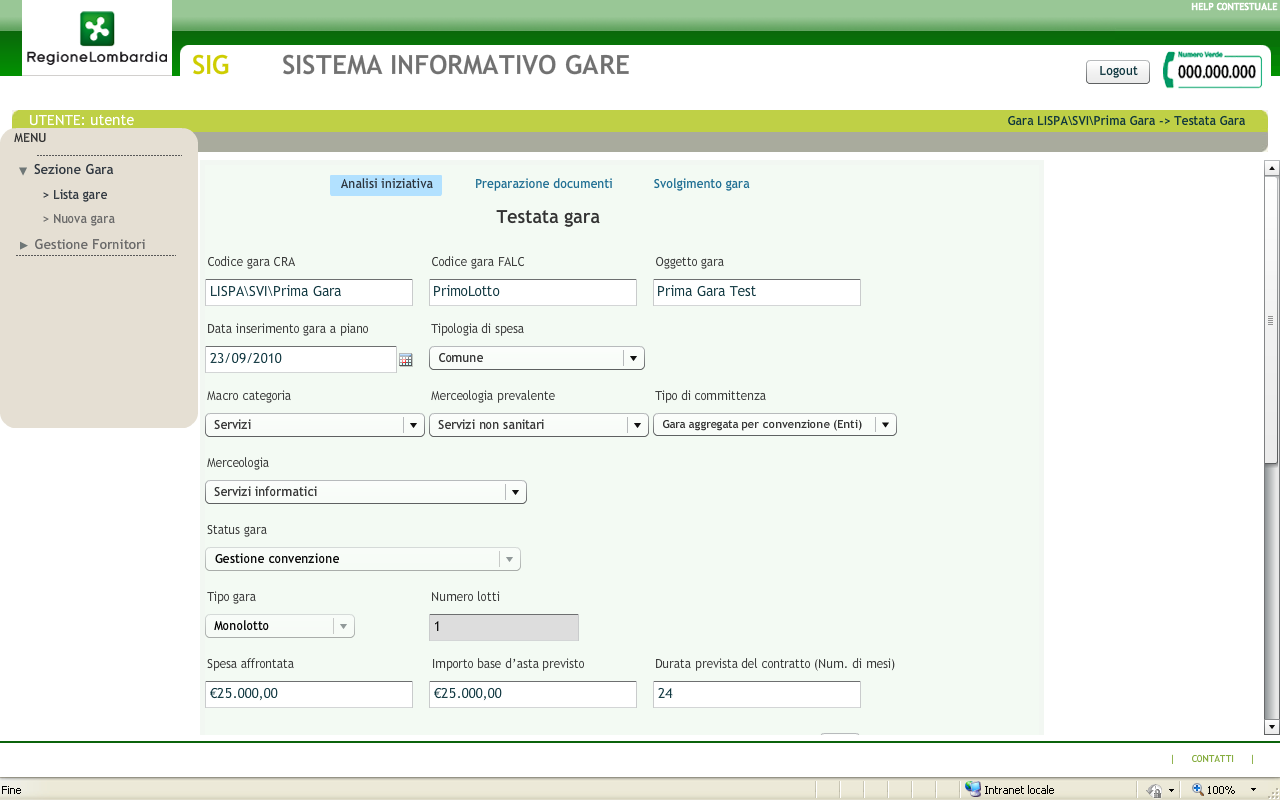Image resolution: width=1280 pixels, height=800 pixels.
Task: Open the Merceologia Servizi informatici dropdown
Action: pyautogui.click(x=366, y=492)
